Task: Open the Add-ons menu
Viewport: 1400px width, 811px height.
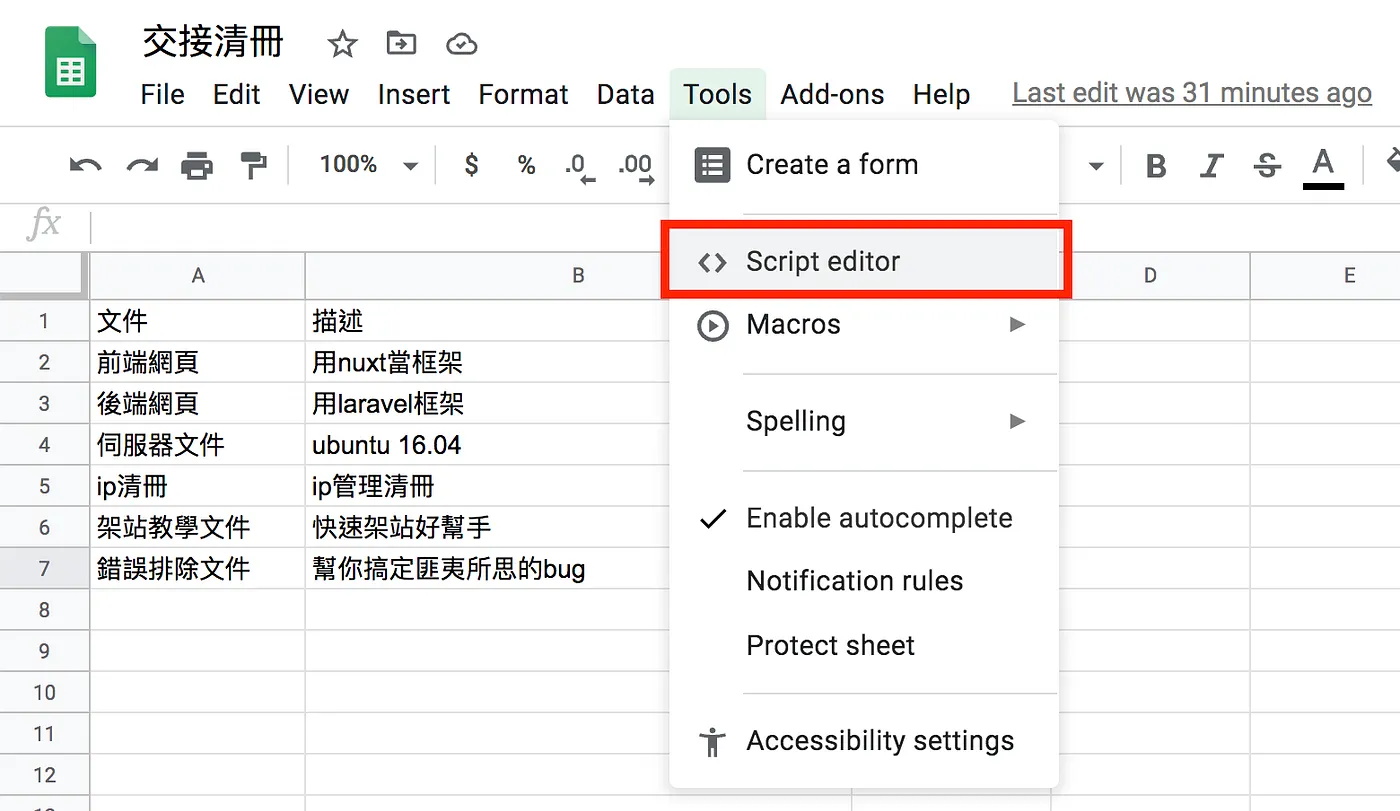Action: pos(832,94)
